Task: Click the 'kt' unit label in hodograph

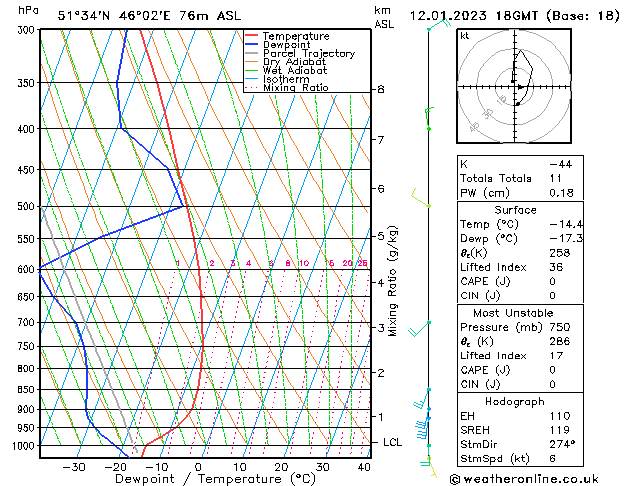Action: click(x=465, y=36)
